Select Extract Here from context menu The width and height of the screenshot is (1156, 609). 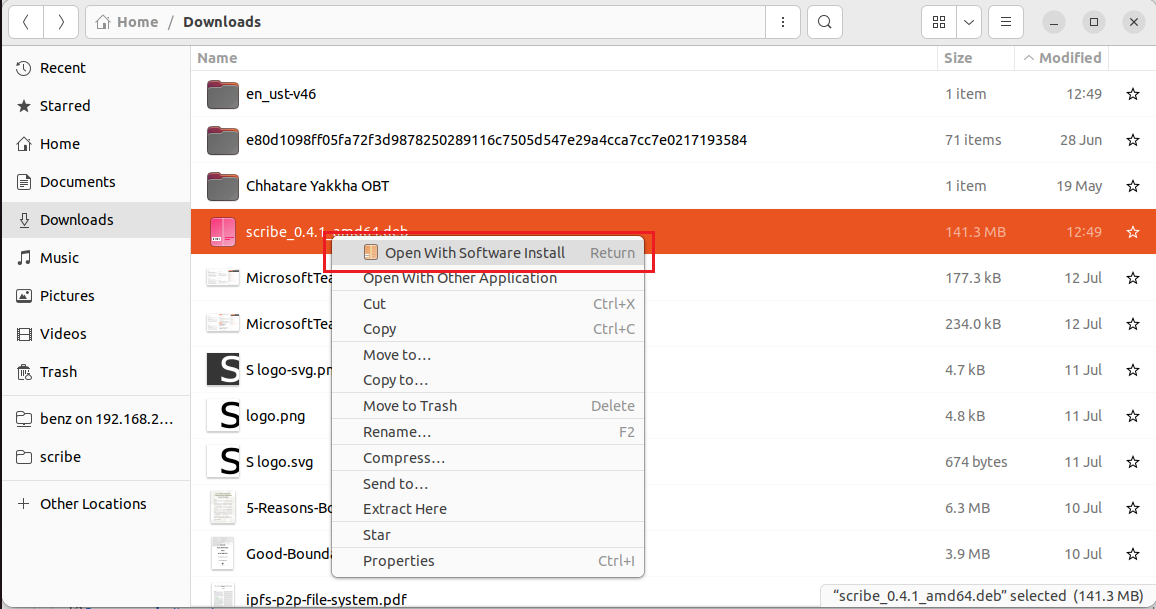point(405,509)
